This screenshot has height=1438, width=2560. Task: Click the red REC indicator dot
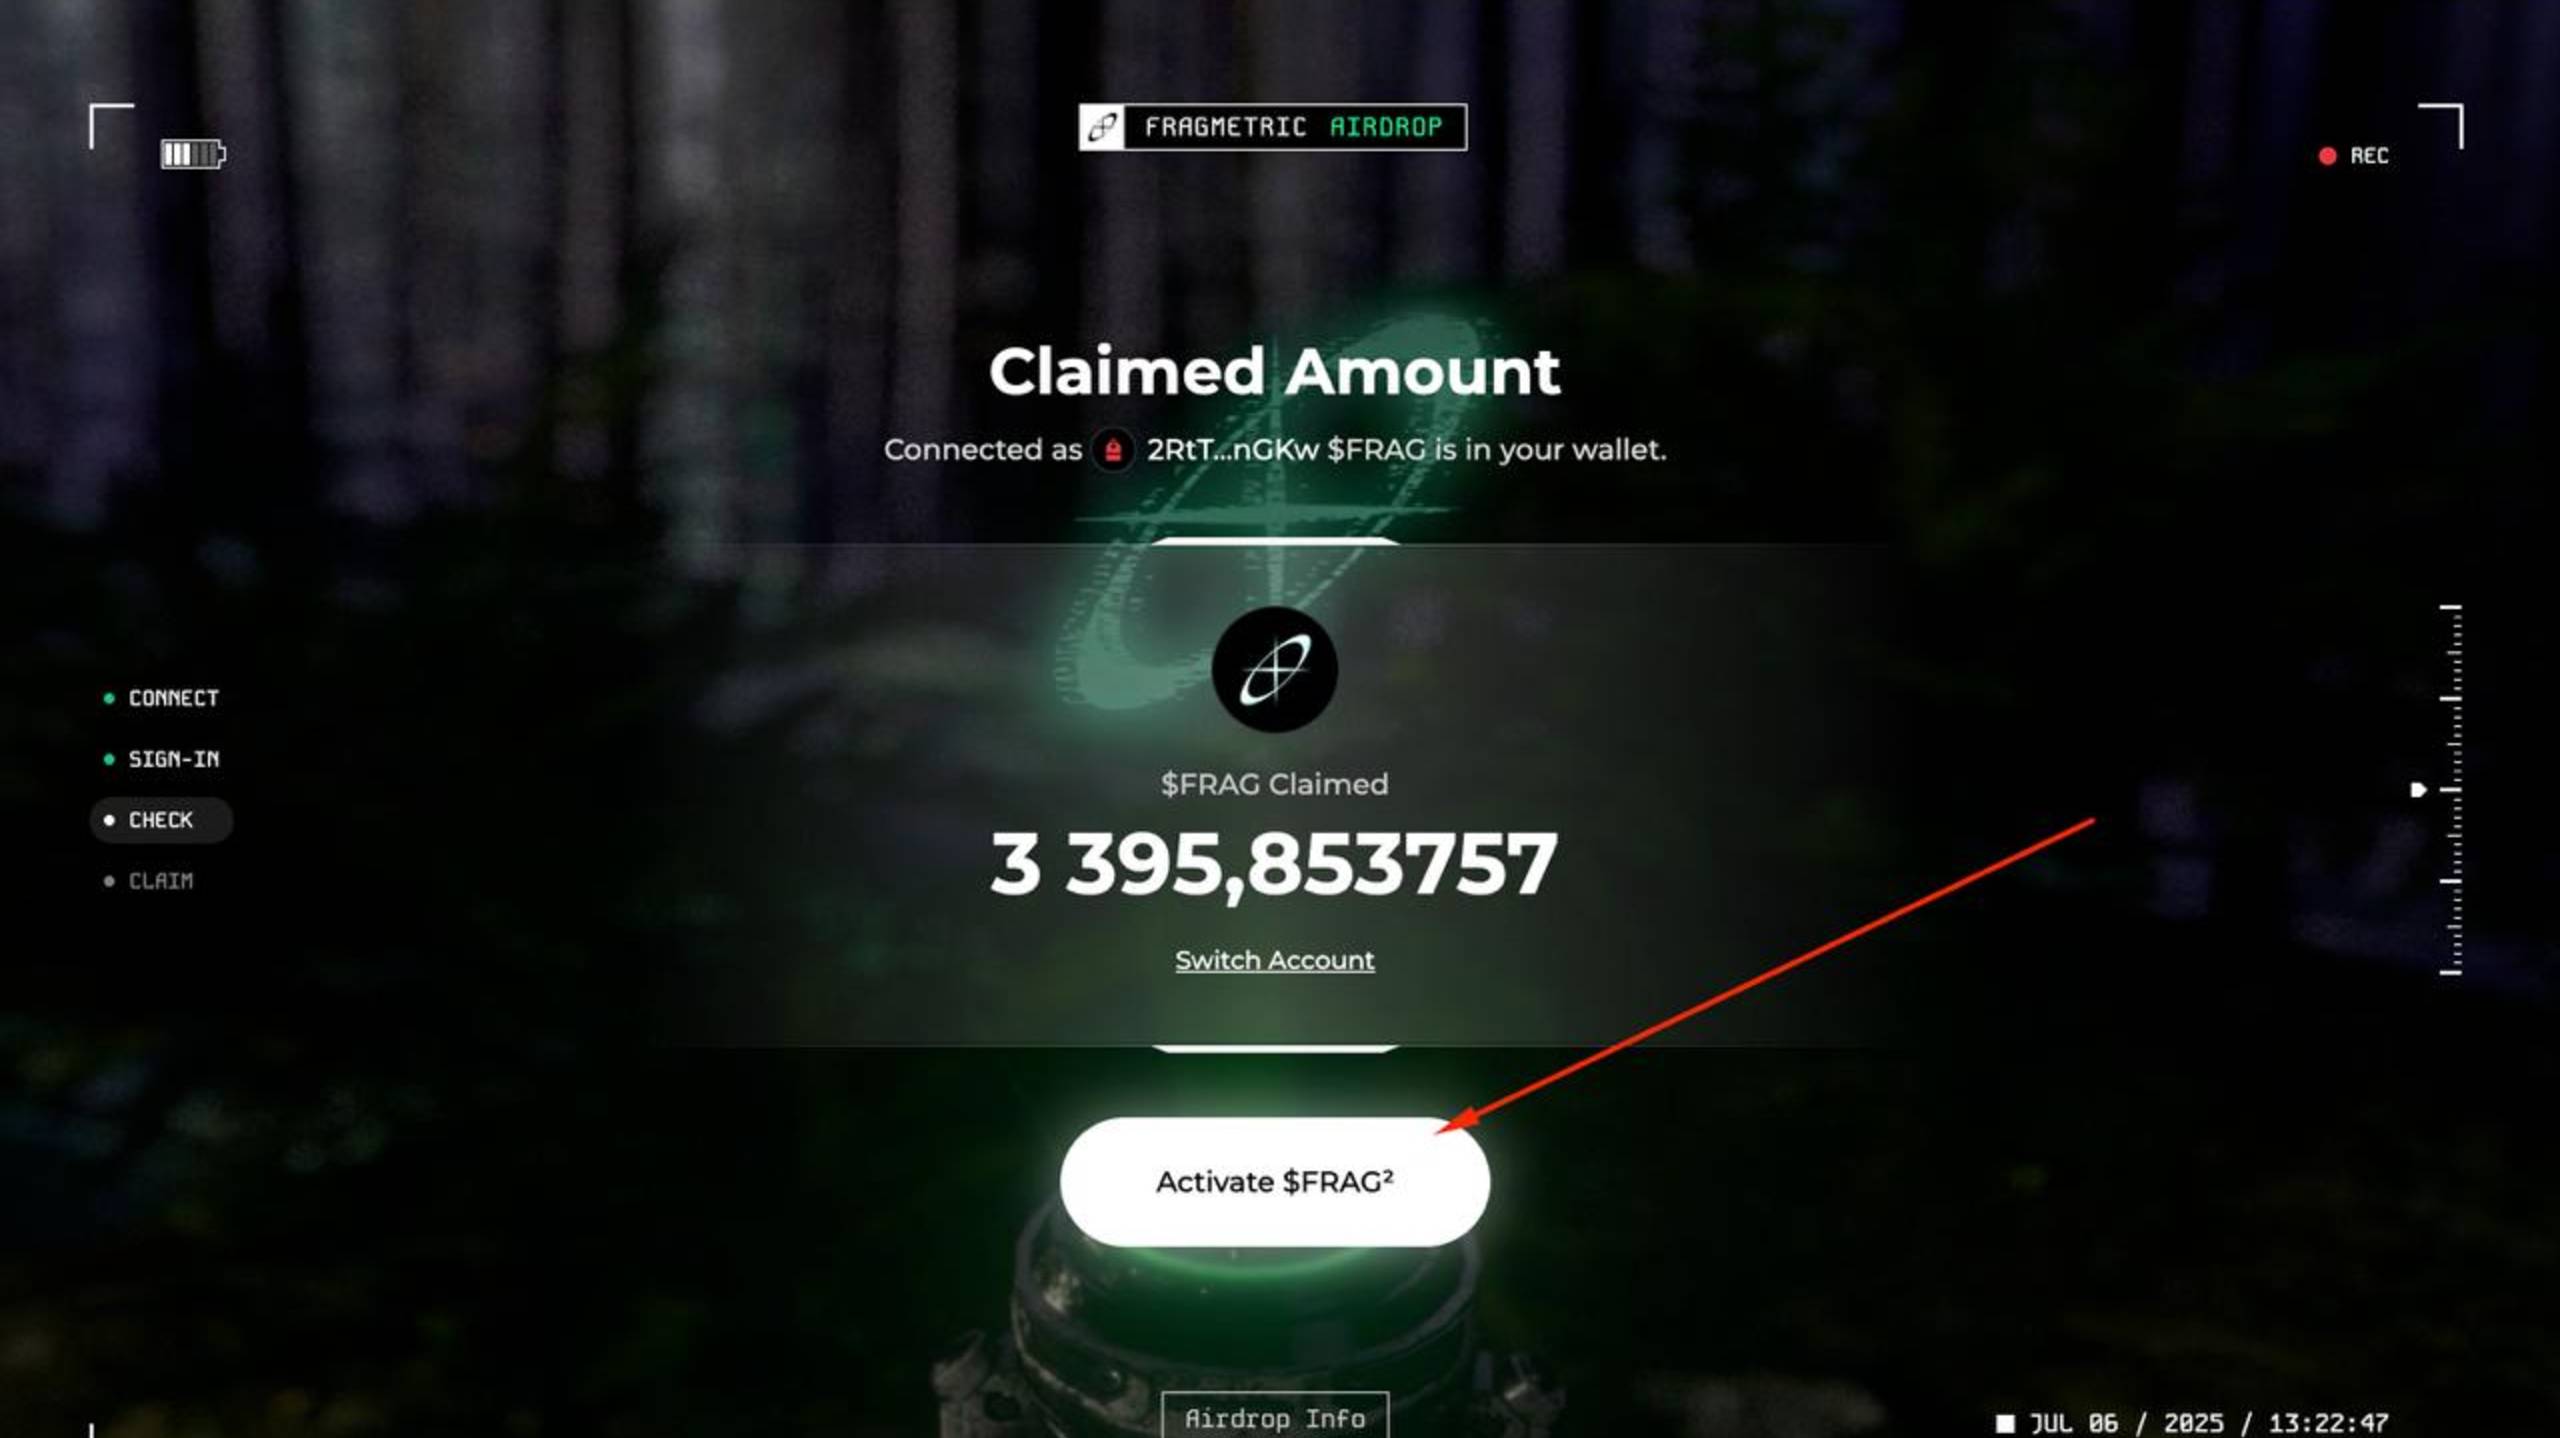pos(2327,156)
